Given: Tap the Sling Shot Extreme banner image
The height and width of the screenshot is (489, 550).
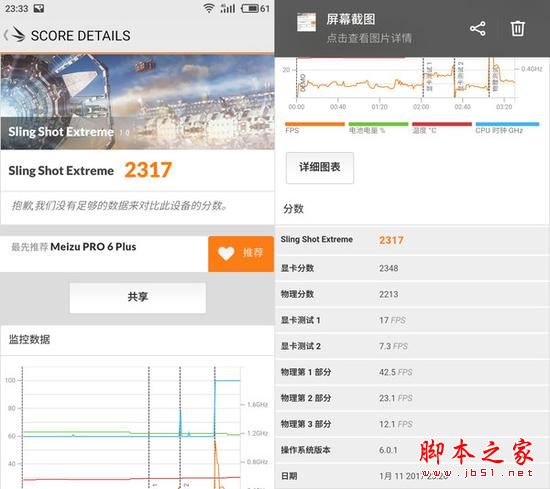Looking at the screenshot, I should (137, 102).
